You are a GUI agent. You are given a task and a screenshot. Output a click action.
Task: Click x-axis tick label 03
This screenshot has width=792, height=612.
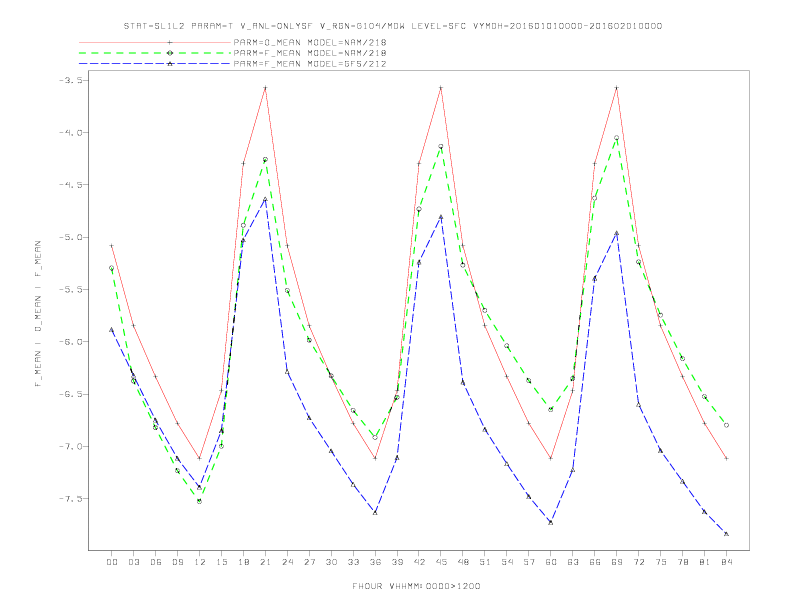133,562
